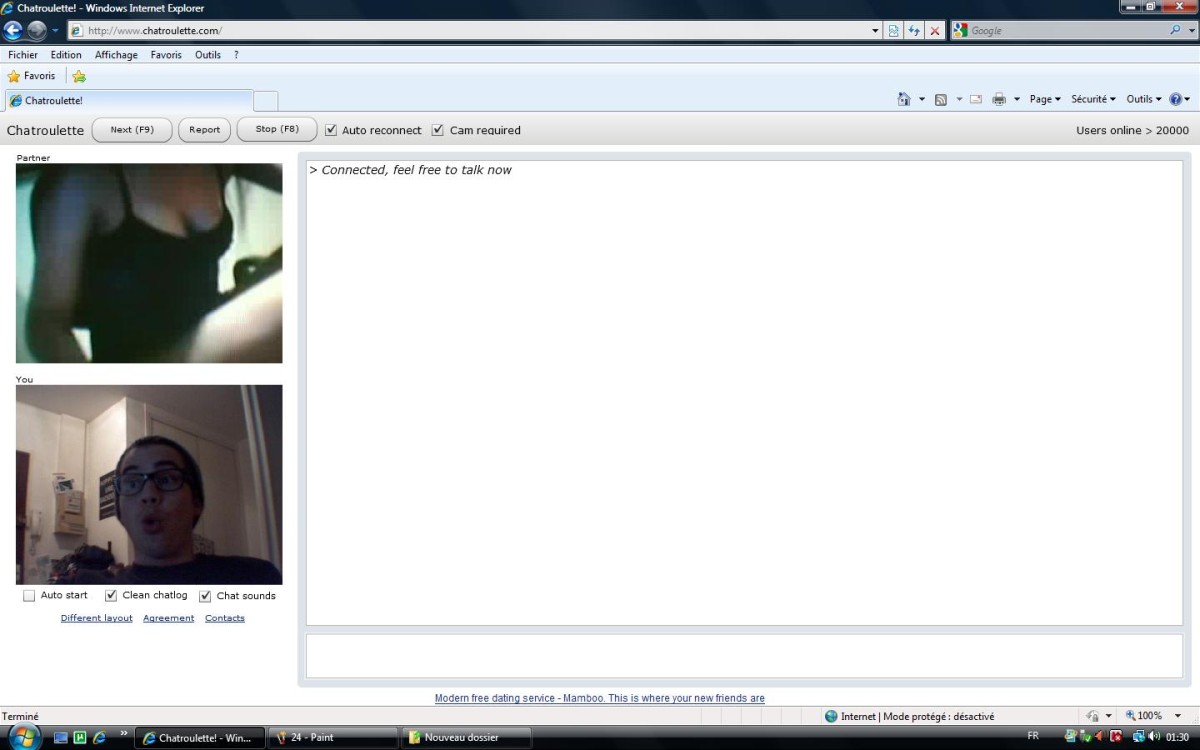This screenshot has width=1200, height=750.
Task: Open the Edition menu
Action: pyautogui.click(x=67, y=55)
